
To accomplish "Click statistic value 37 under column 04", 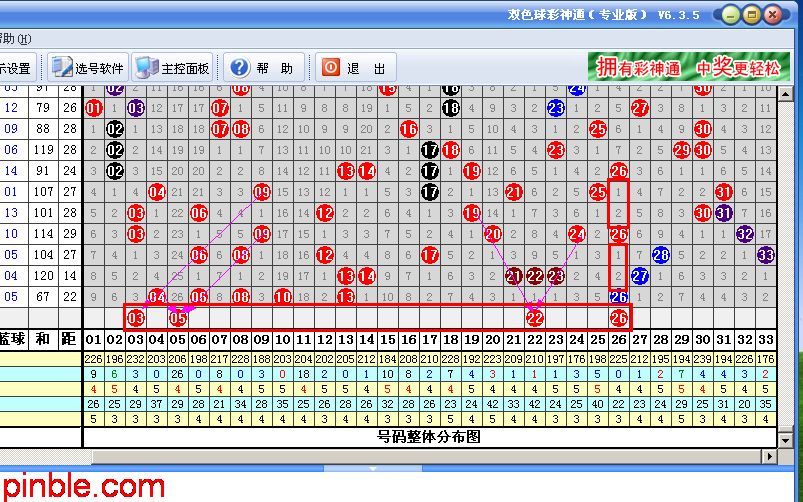I will (157, 404).
